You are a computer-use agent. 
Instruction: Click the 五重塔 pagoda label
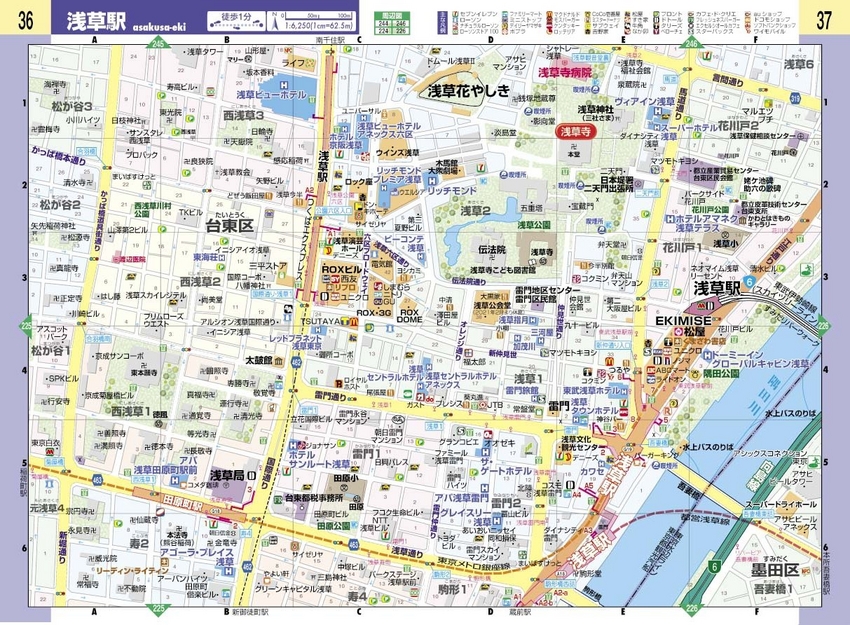click(x=531, y=207)
